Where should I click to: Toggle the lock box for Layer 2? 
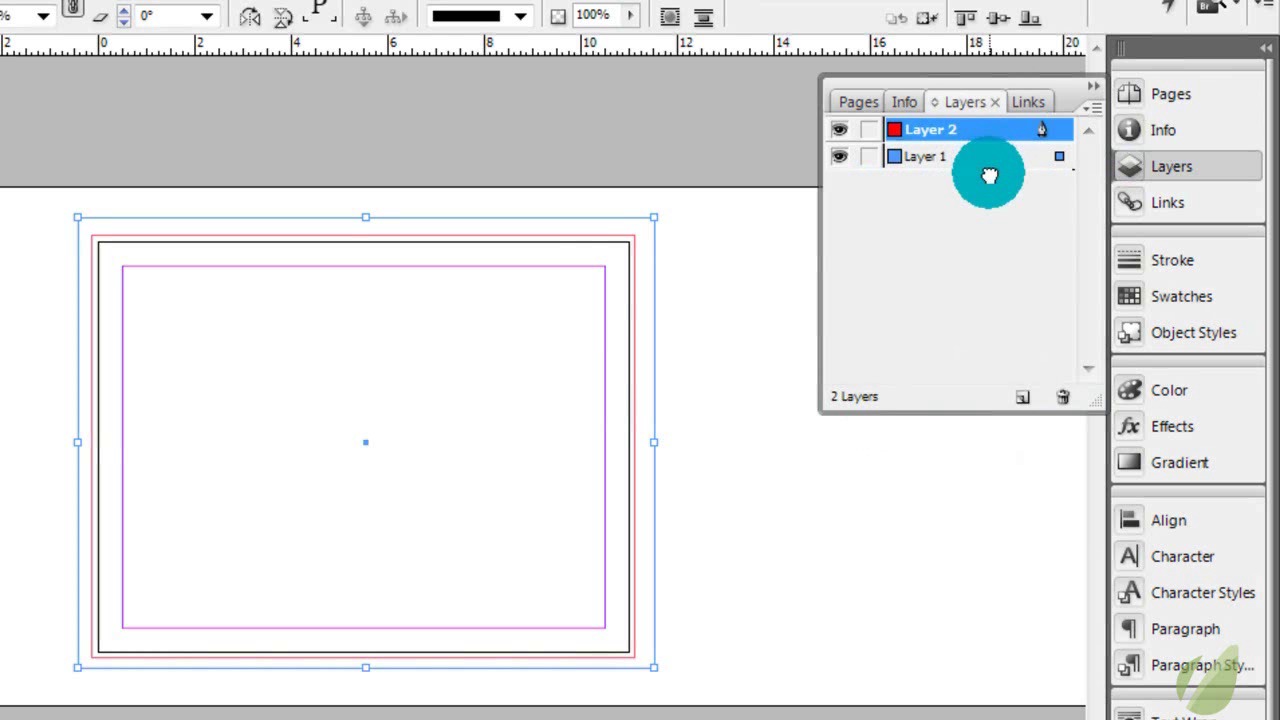pyautogui.click(x=869, y=129)
